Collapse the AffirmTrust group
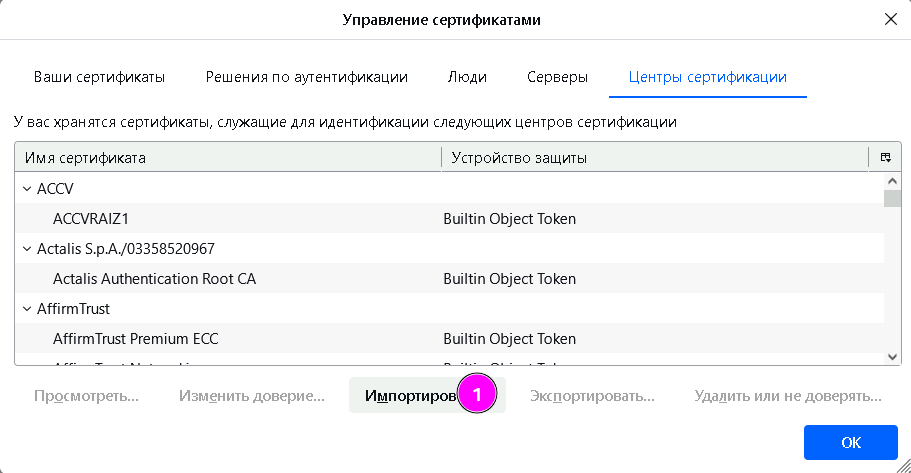Viewport: 911px width, 473px height. click(x=26, y=309)
